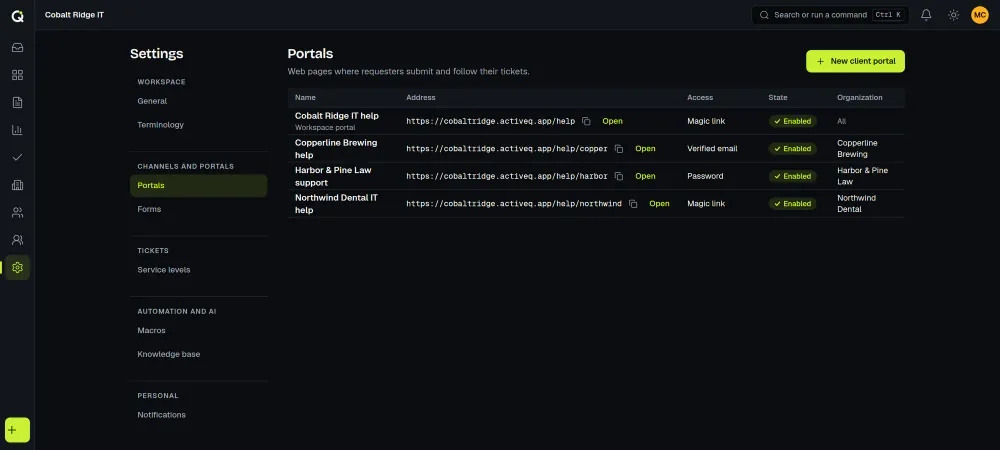Image resolution: width=1000 pixels, height=450 pixels.
Task: Copy the Cobalt Ridge IT help address
Action: tap(586, 121)
